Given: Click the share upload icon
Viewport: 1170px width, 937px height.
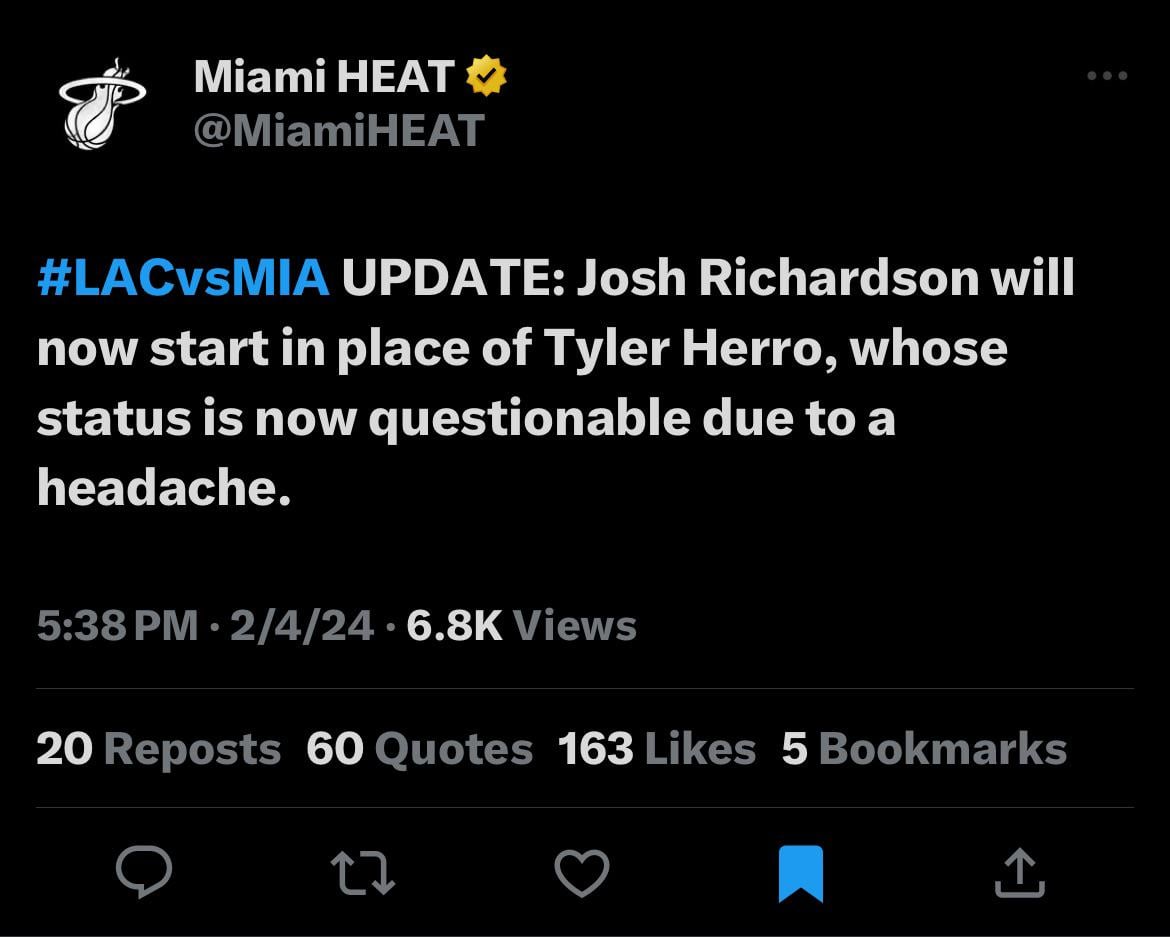Looking at the screenshot, I should pos(1019,871).
